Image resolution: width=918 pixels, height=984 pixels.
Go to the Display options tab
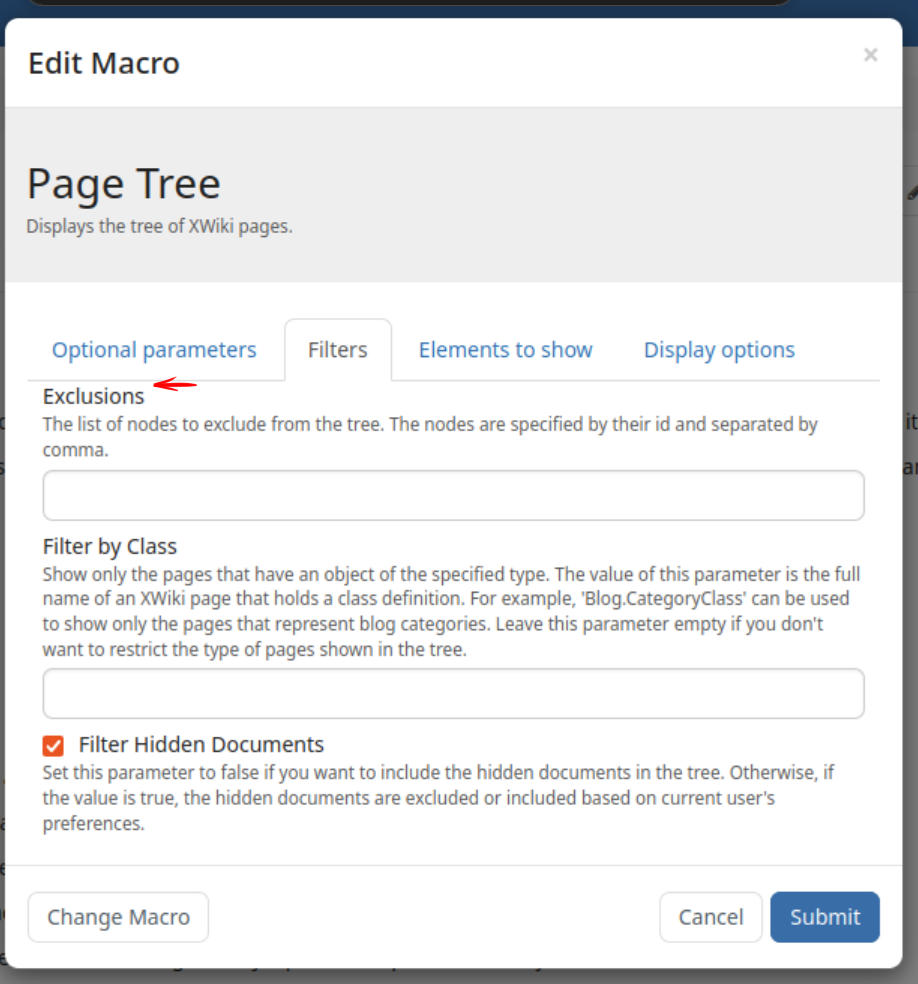(x=719, y=350)
